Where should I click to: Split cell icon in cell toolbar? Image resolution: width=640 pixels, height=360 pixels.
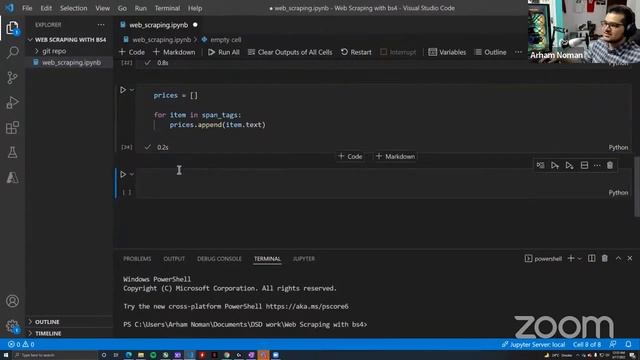pyautogui.click(x=584, y=165)
